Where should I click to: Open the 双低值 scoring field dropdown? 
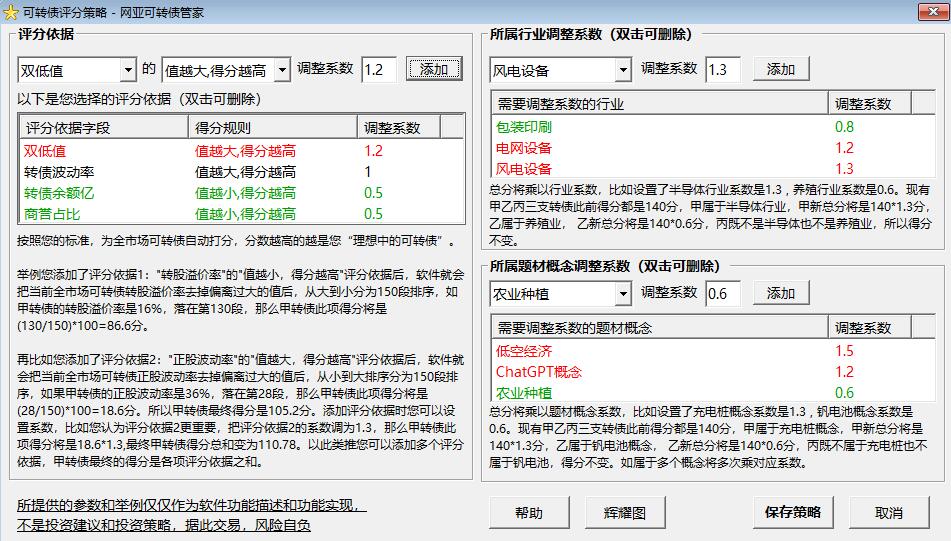click(127, 70)
